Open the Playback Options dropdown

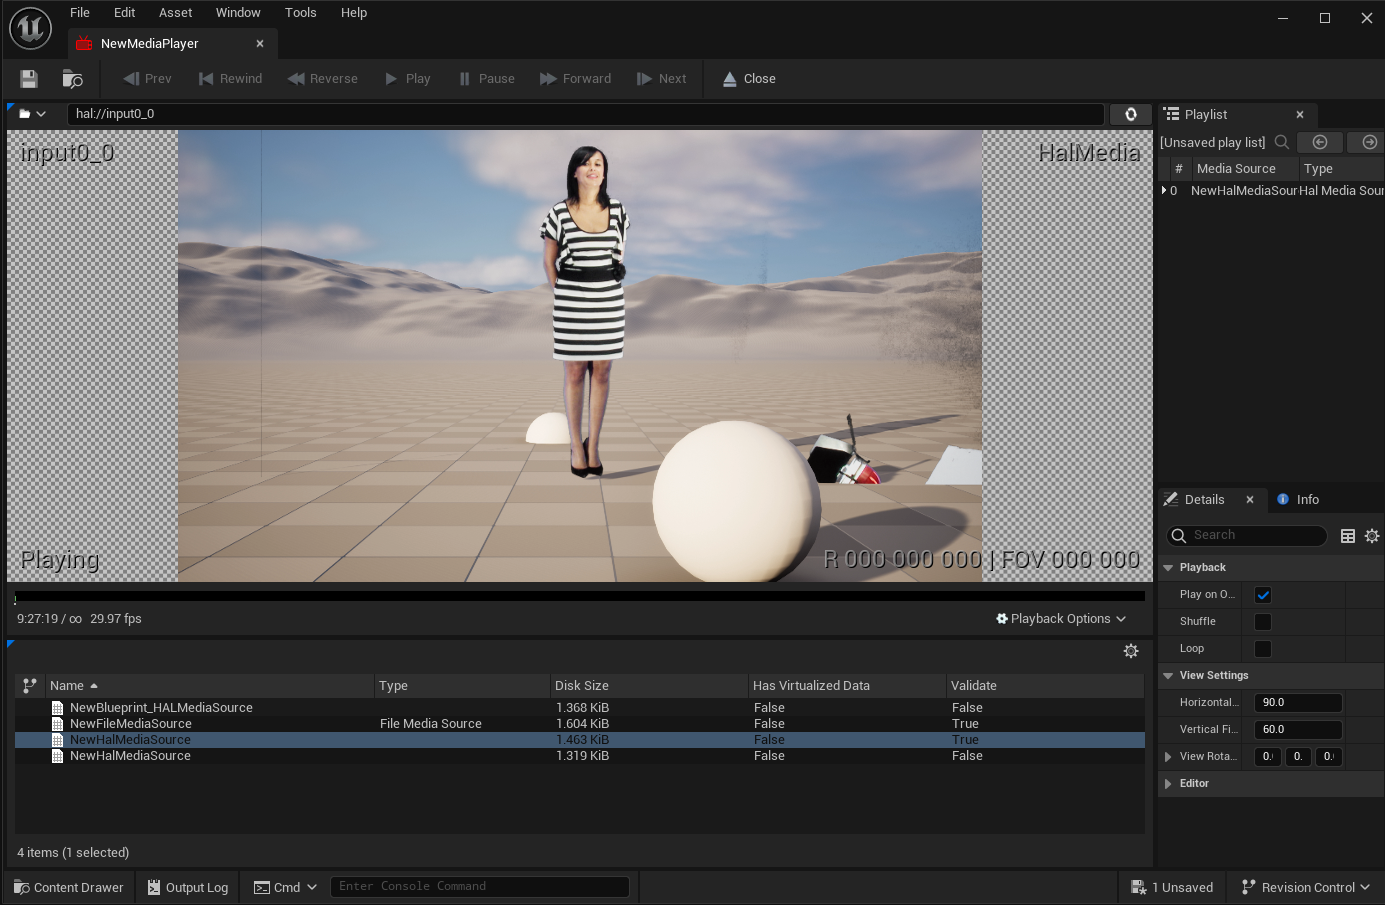coord(1061,619)
